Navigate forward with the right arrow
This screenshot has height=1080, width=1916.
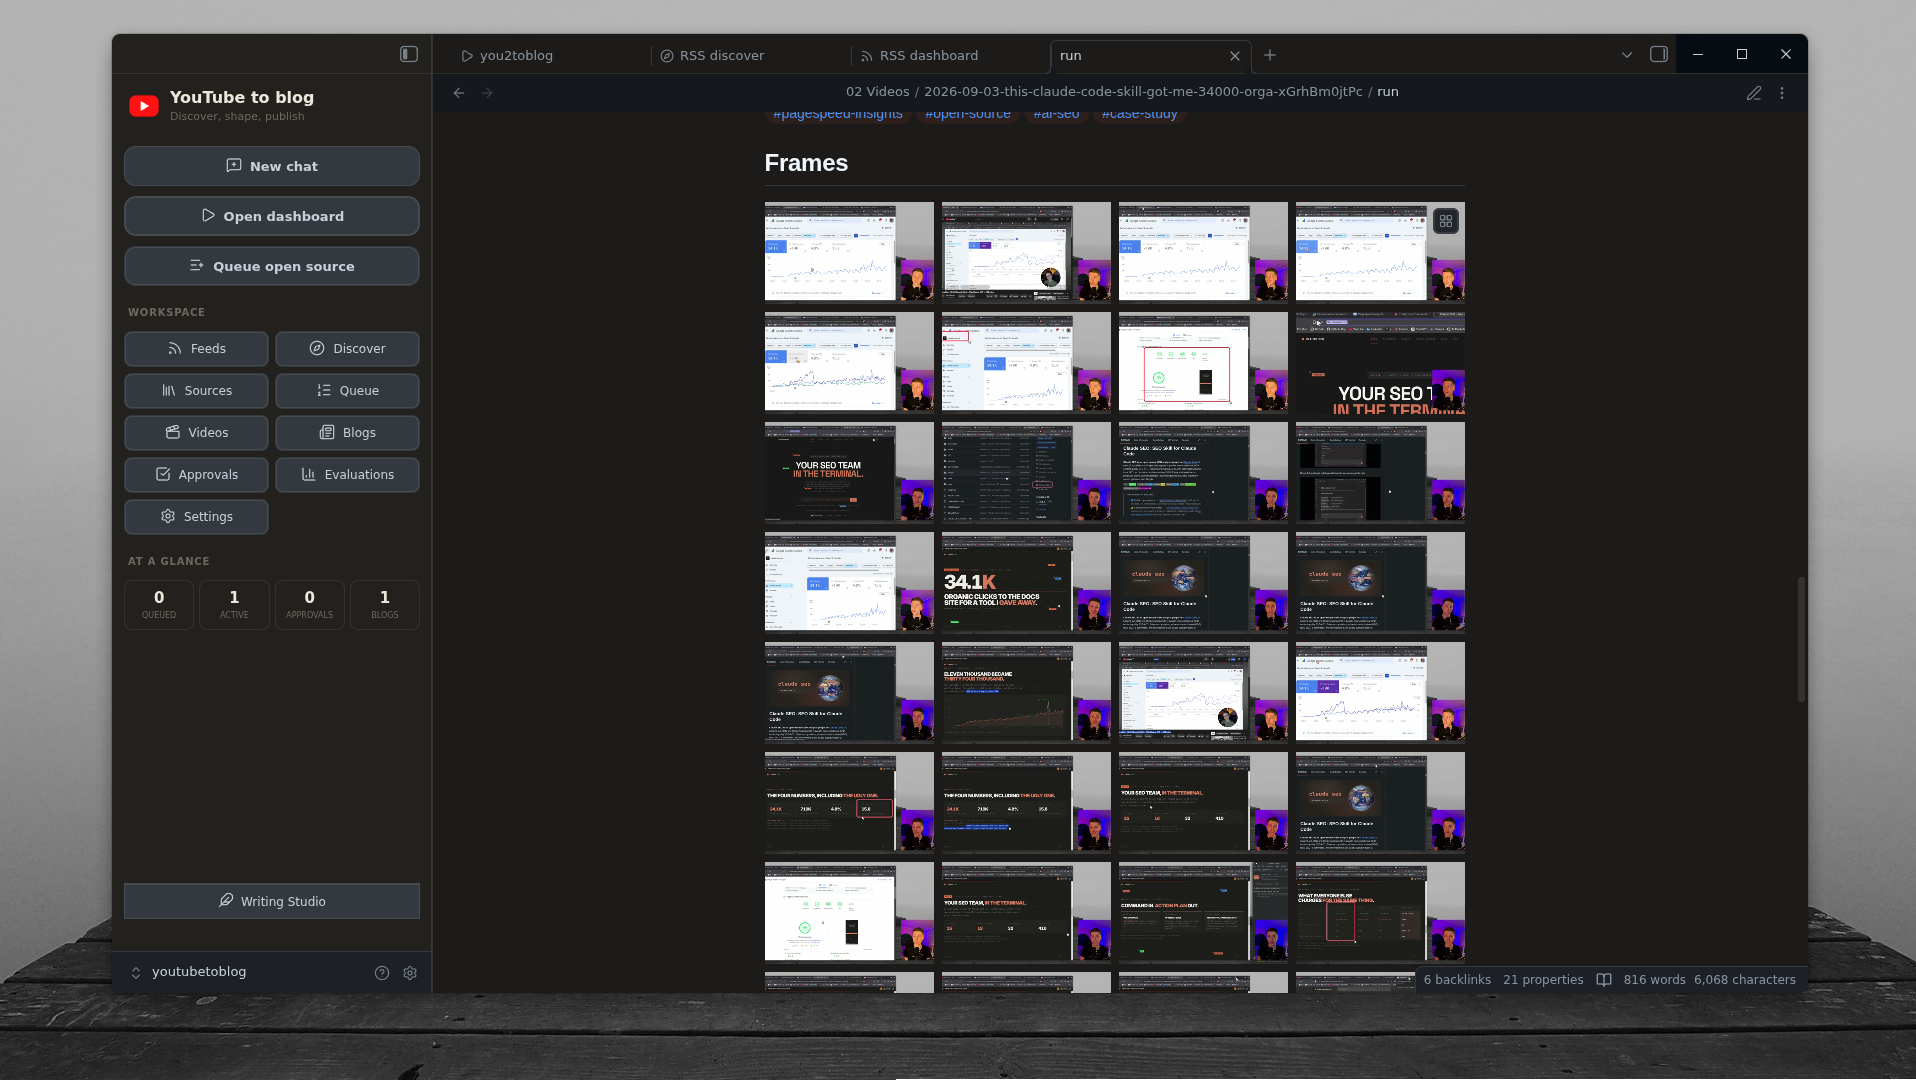click(487, 93)
